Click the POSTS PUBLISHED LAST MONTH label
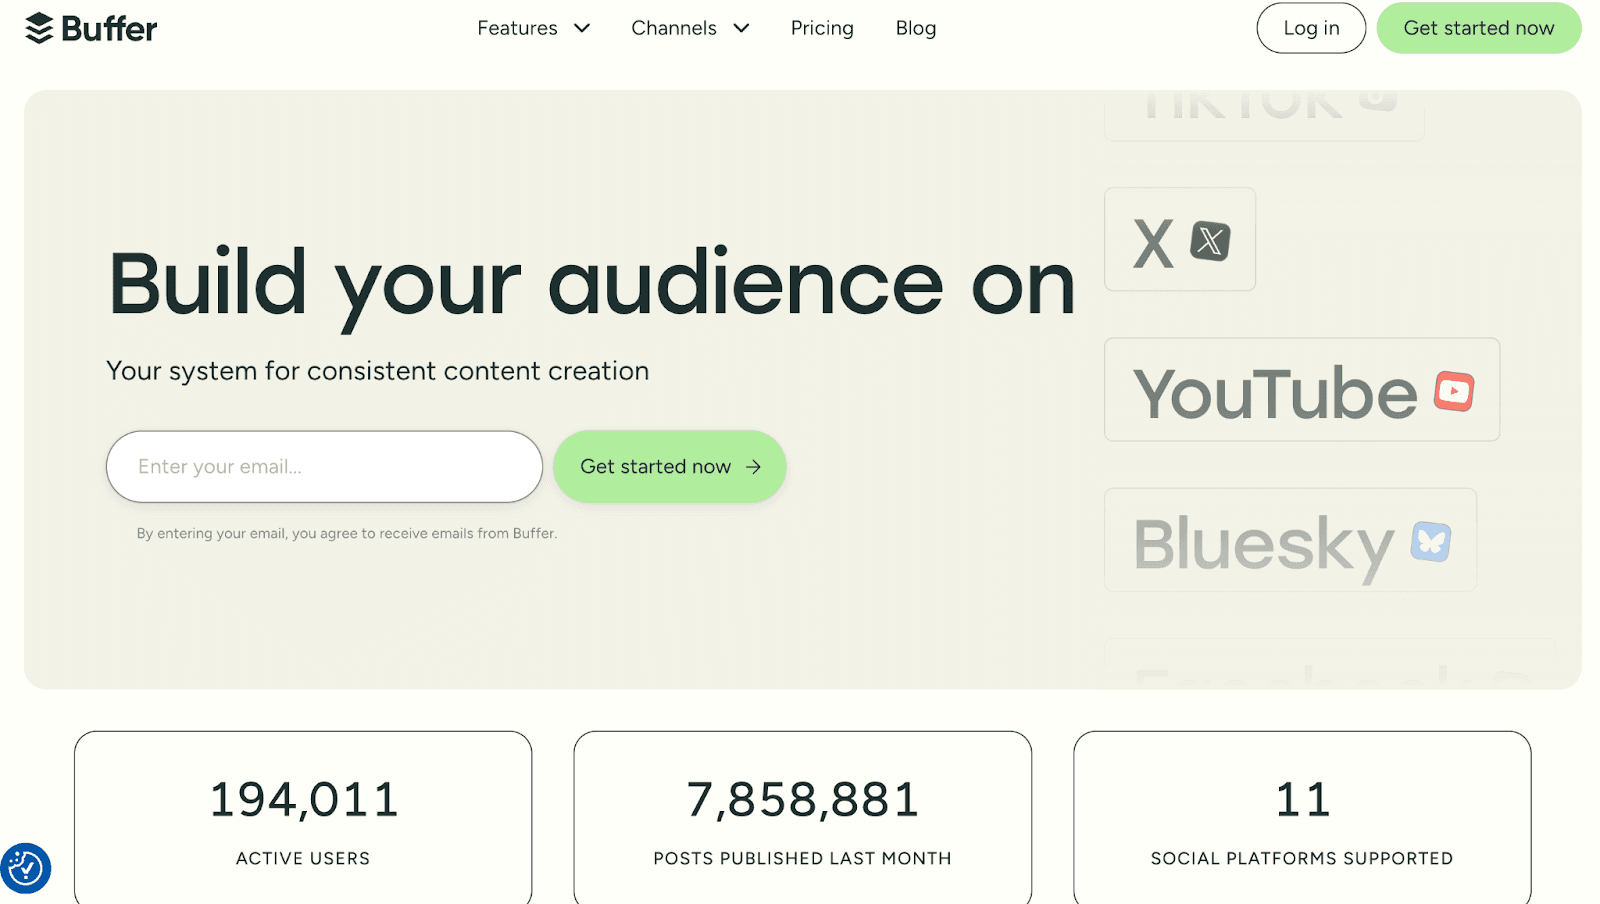The width and height of the screenshot is (1600, 904). [803, 859]
